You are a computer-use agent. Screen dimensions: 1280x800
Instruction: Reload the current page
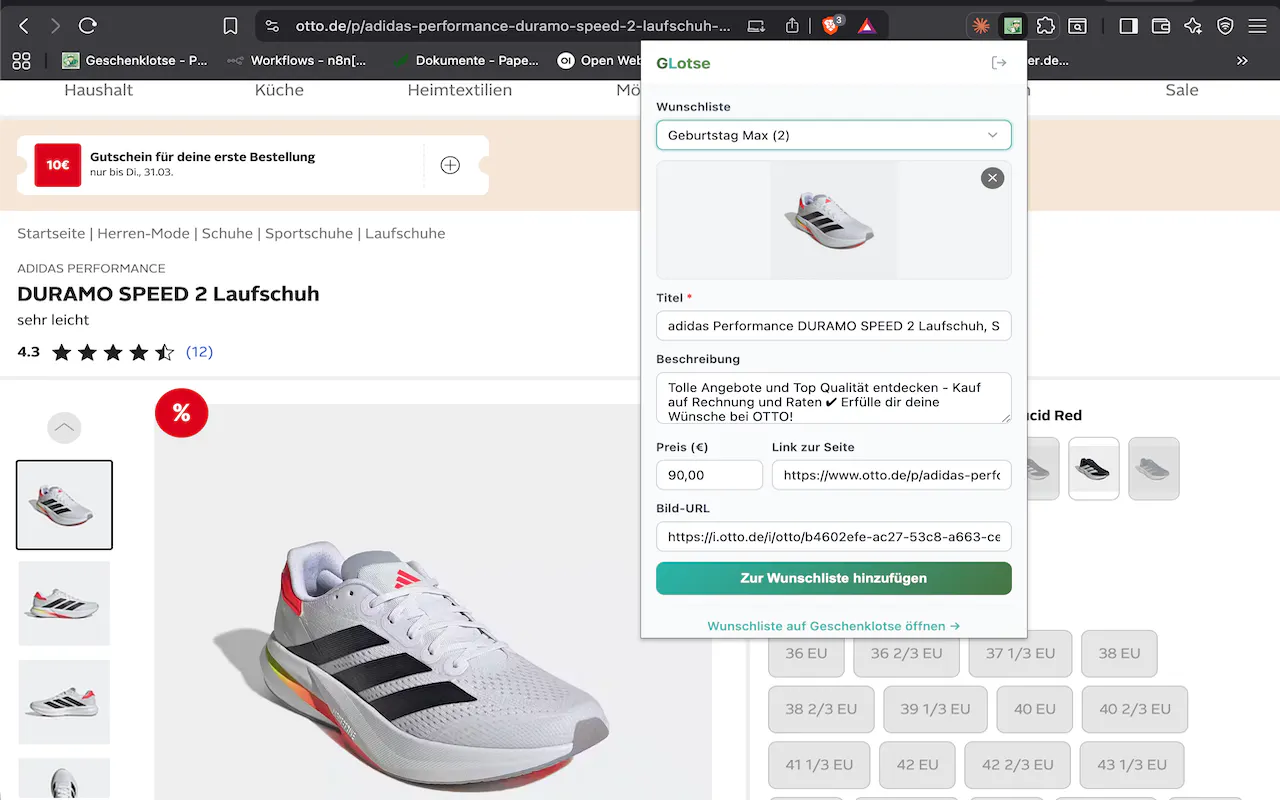pos(88,26)
